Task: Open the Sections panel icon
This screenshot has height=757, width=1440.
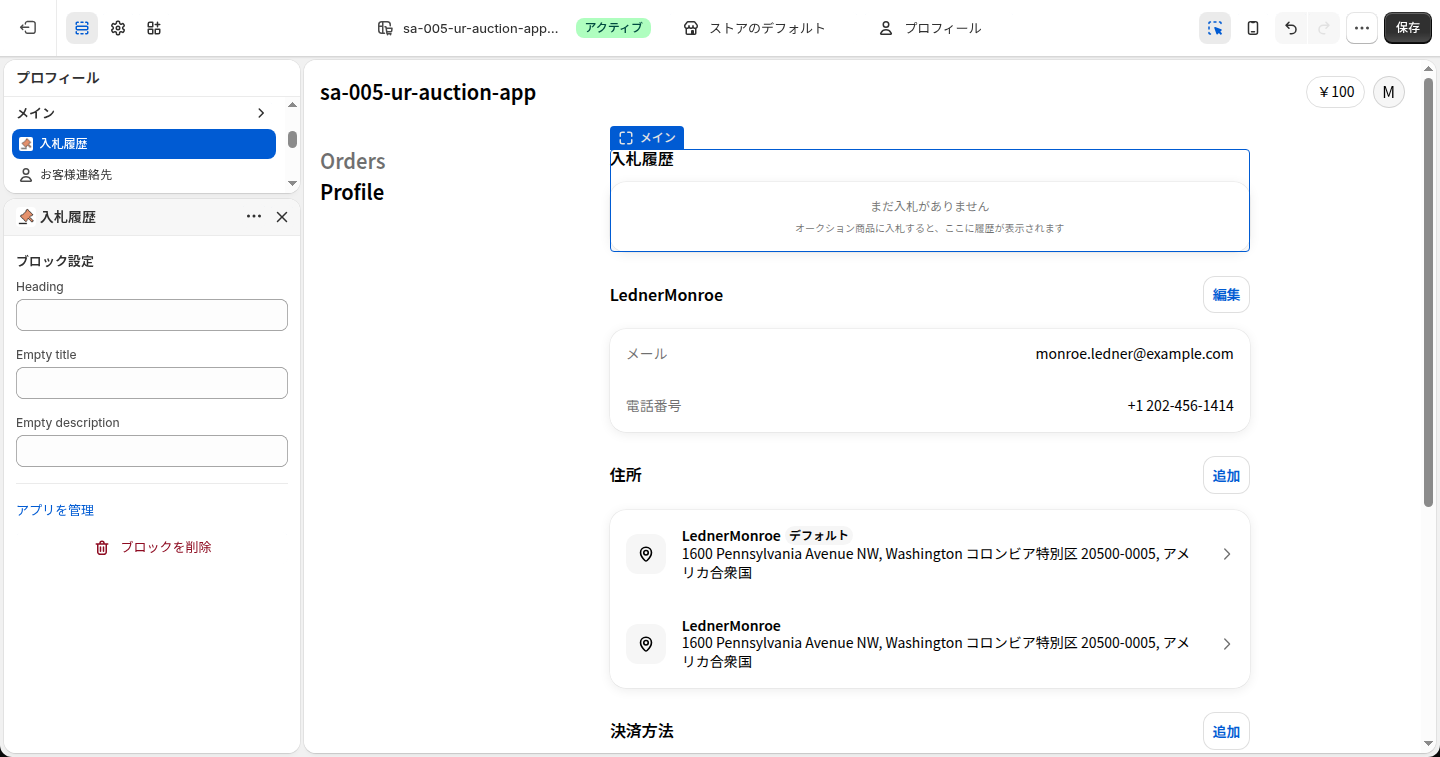Action: pos(82,28)
